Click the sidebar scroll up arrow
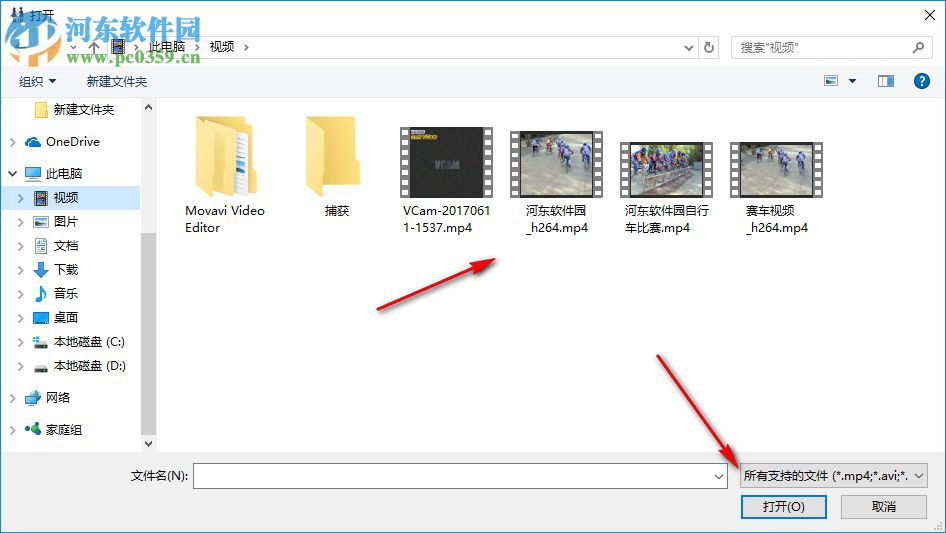Viewport: 946px width, 533px height. tap(148, 107)
